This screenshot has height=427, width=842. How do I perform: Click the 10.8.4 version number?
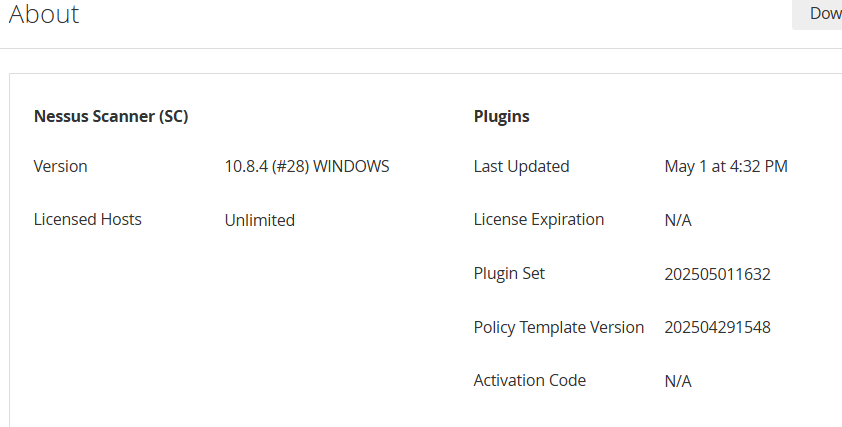tap(246, 166)
